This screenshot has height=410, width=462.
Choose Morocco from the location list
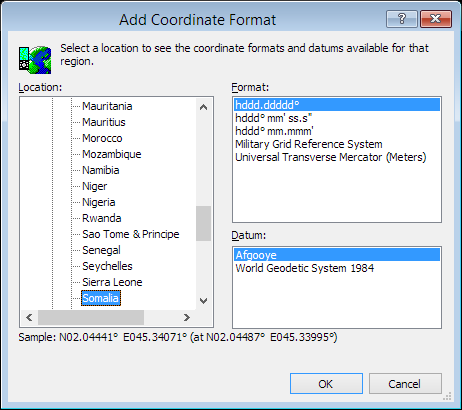click(x=102, y=138)
